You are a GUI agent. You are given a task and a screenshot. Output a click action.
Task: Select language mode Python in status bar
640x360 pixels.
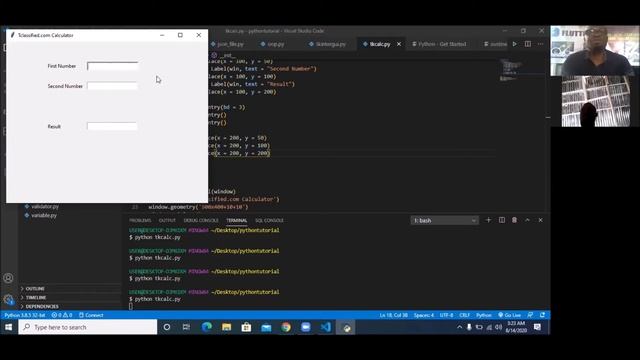tap(484, 315)
